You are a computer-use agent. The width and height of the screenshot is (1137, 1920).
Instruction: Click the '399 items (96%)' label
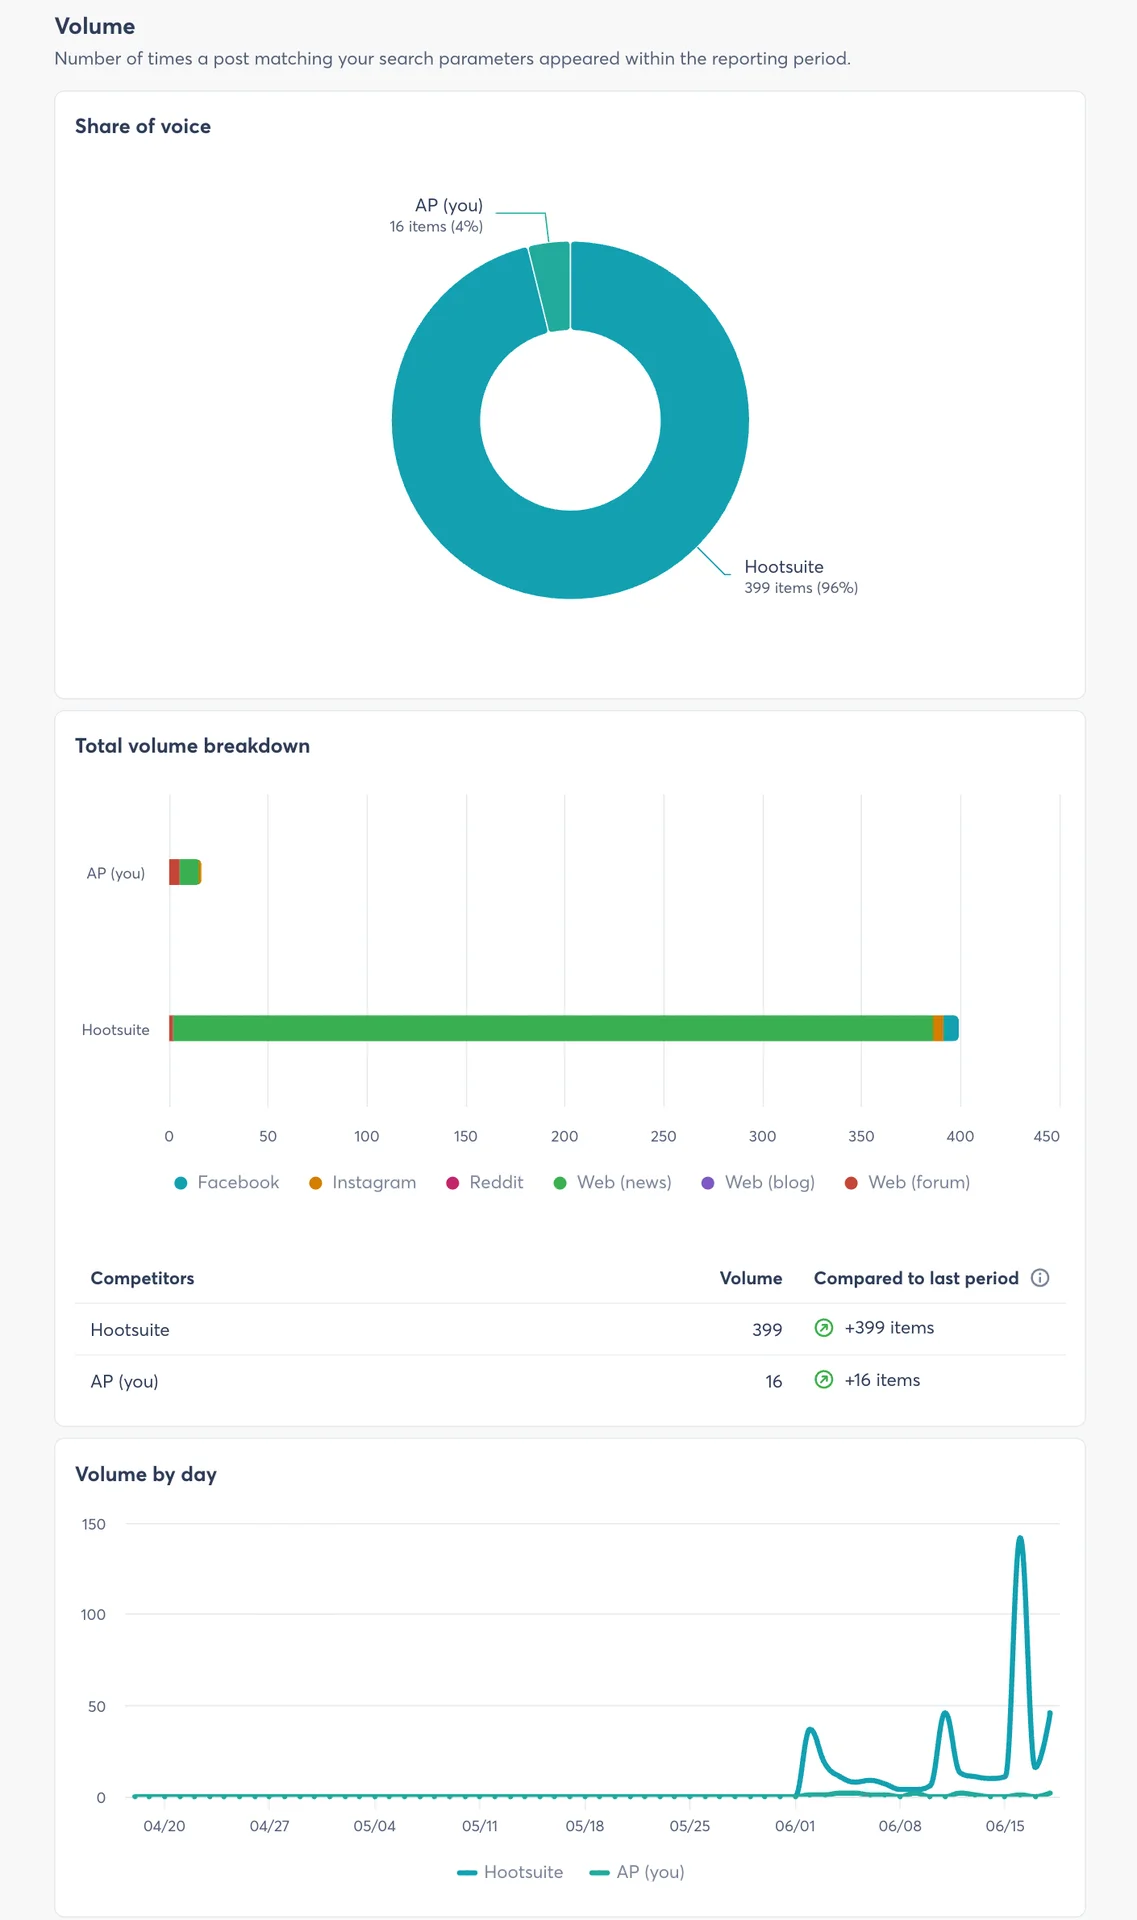click(x=801, y=588)
